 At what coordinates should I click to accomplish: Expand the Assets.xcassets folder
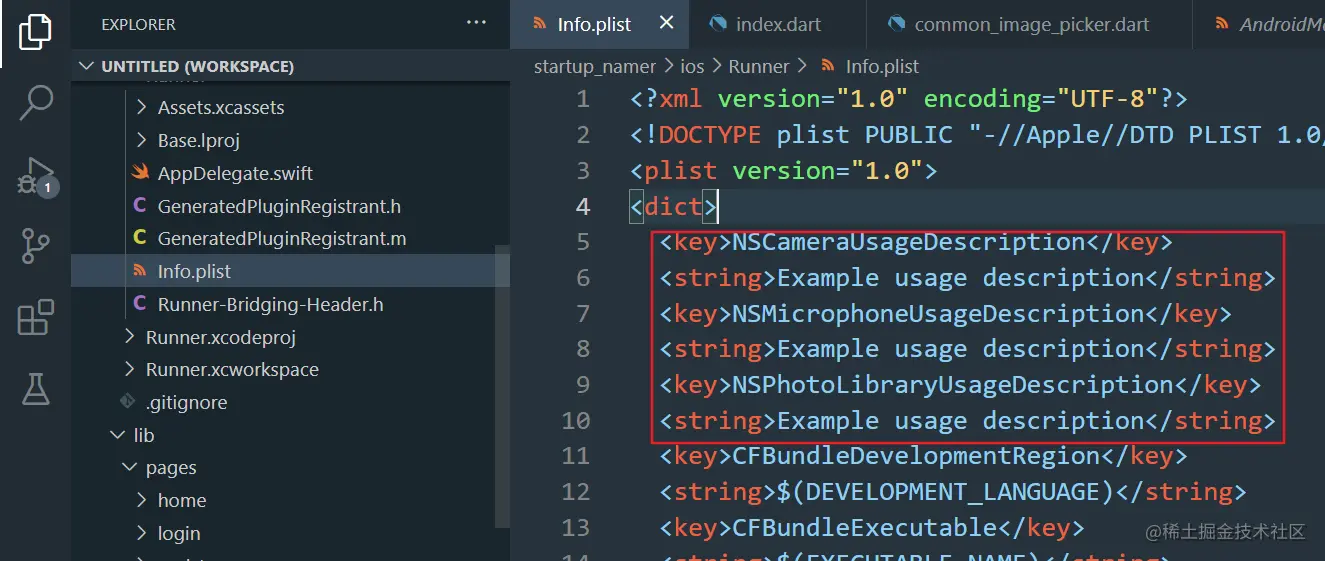pos(141,107)
